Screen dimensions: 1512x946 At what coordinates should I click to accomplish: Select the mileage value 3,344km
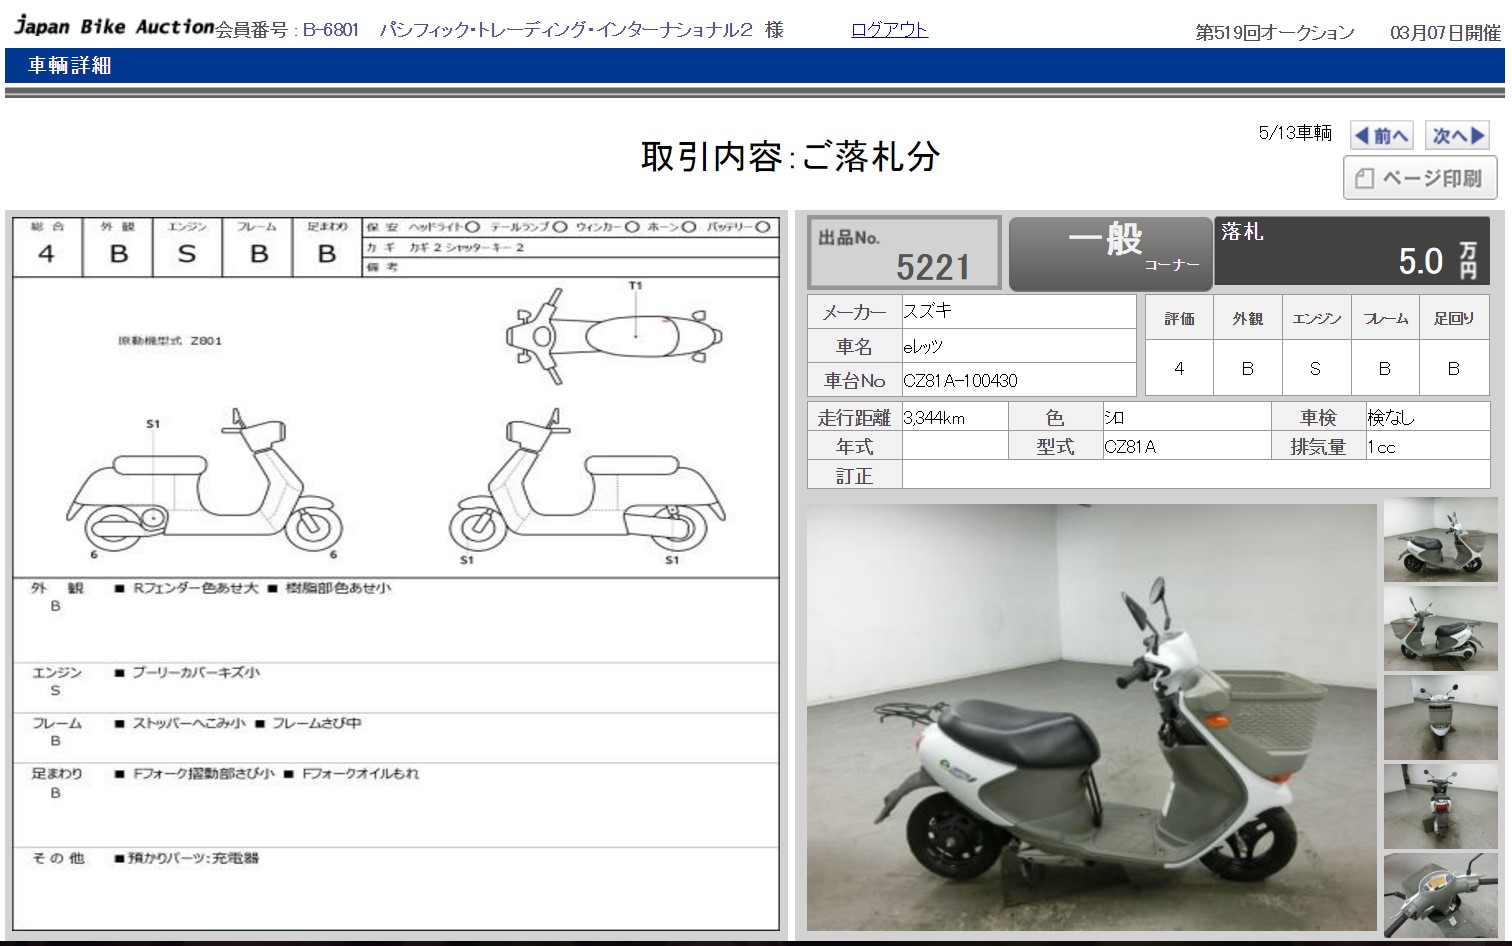934,418
